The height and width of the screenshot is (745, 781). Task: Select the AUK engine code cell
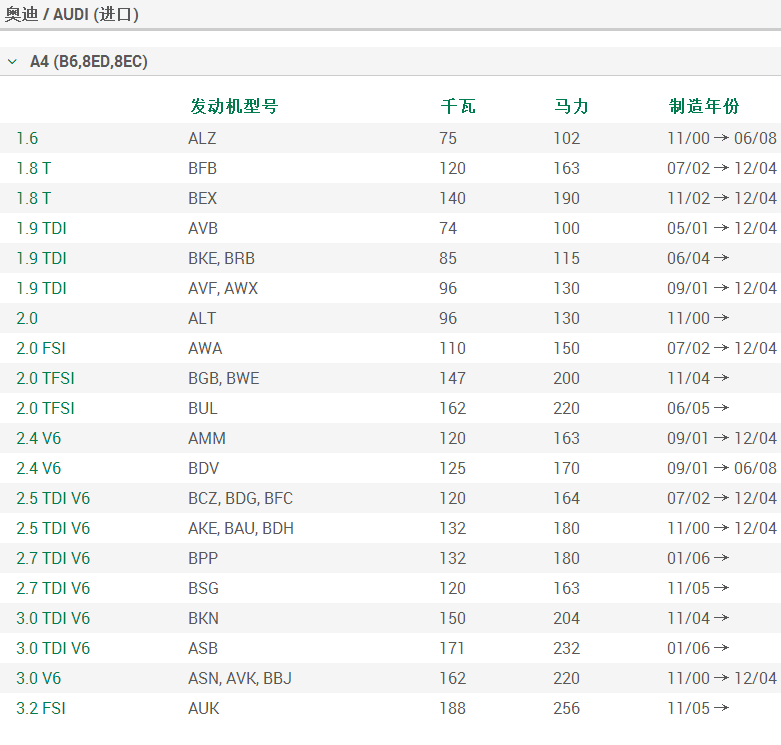pos(203,708)
